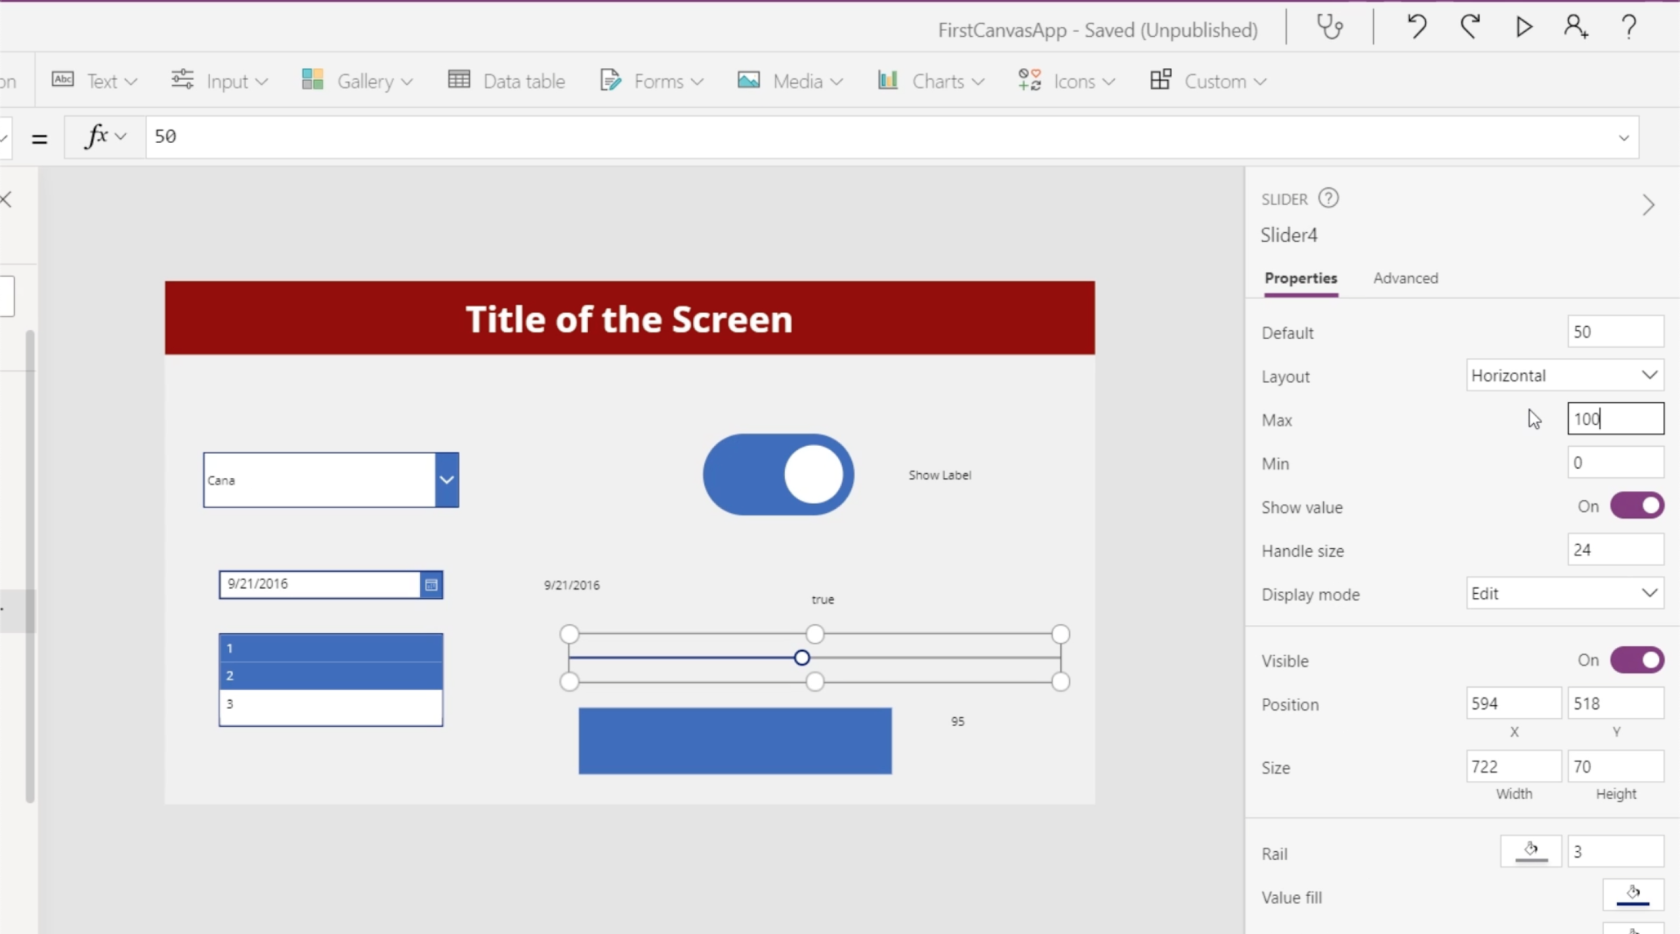Select the label showing 95
Image resolution: width=1680 pixels, height=934 pixels.
[x=958, y=721]
